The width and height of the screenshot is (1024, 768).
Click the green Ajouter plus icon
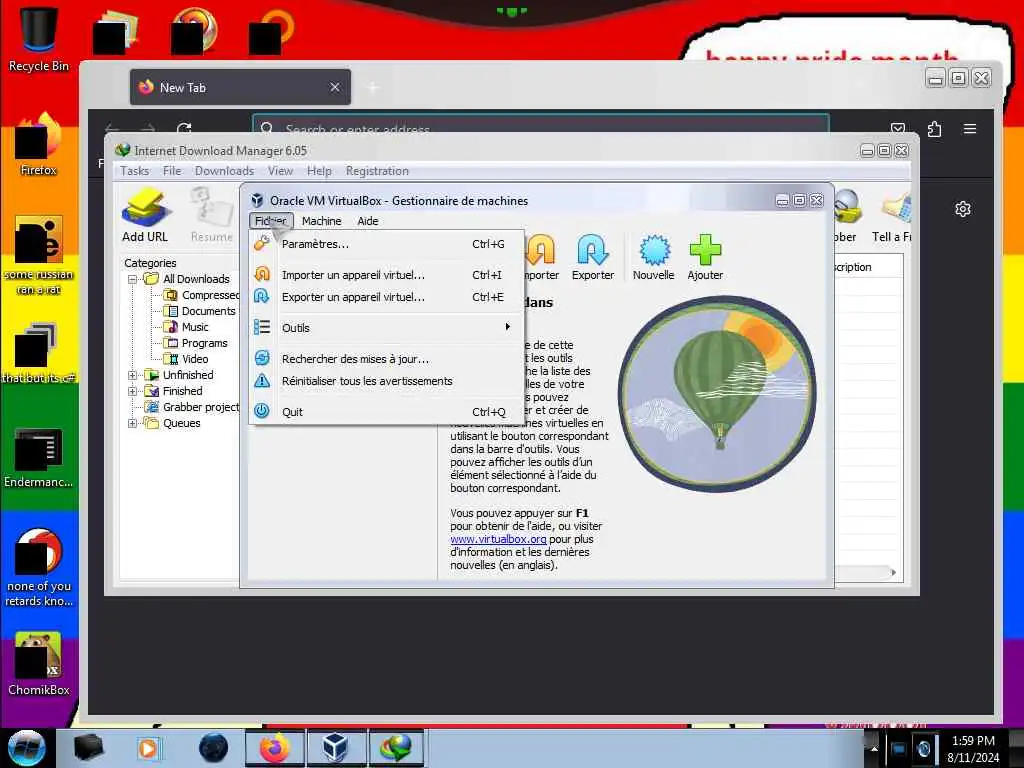click(705, 250)
